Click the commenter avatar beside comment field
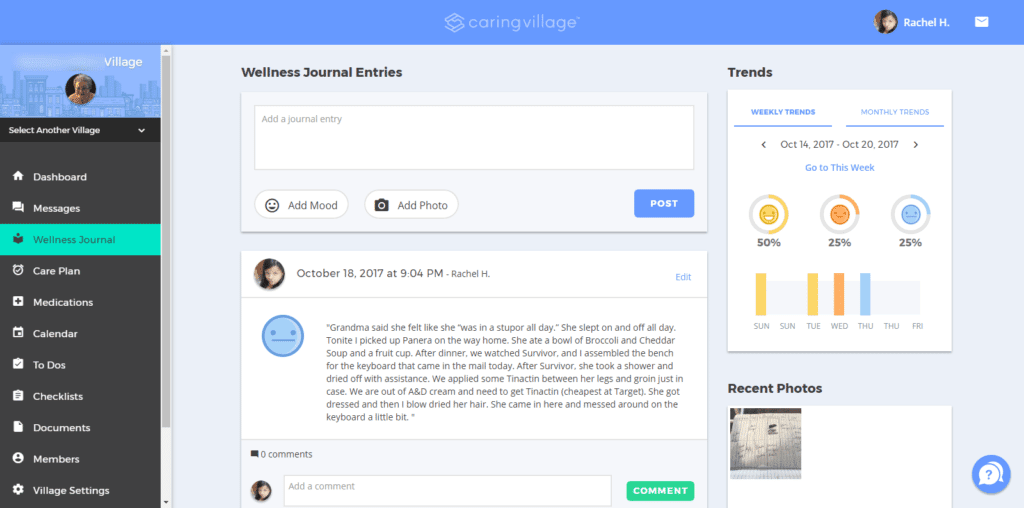The image size is (1024, 508). 261,491
